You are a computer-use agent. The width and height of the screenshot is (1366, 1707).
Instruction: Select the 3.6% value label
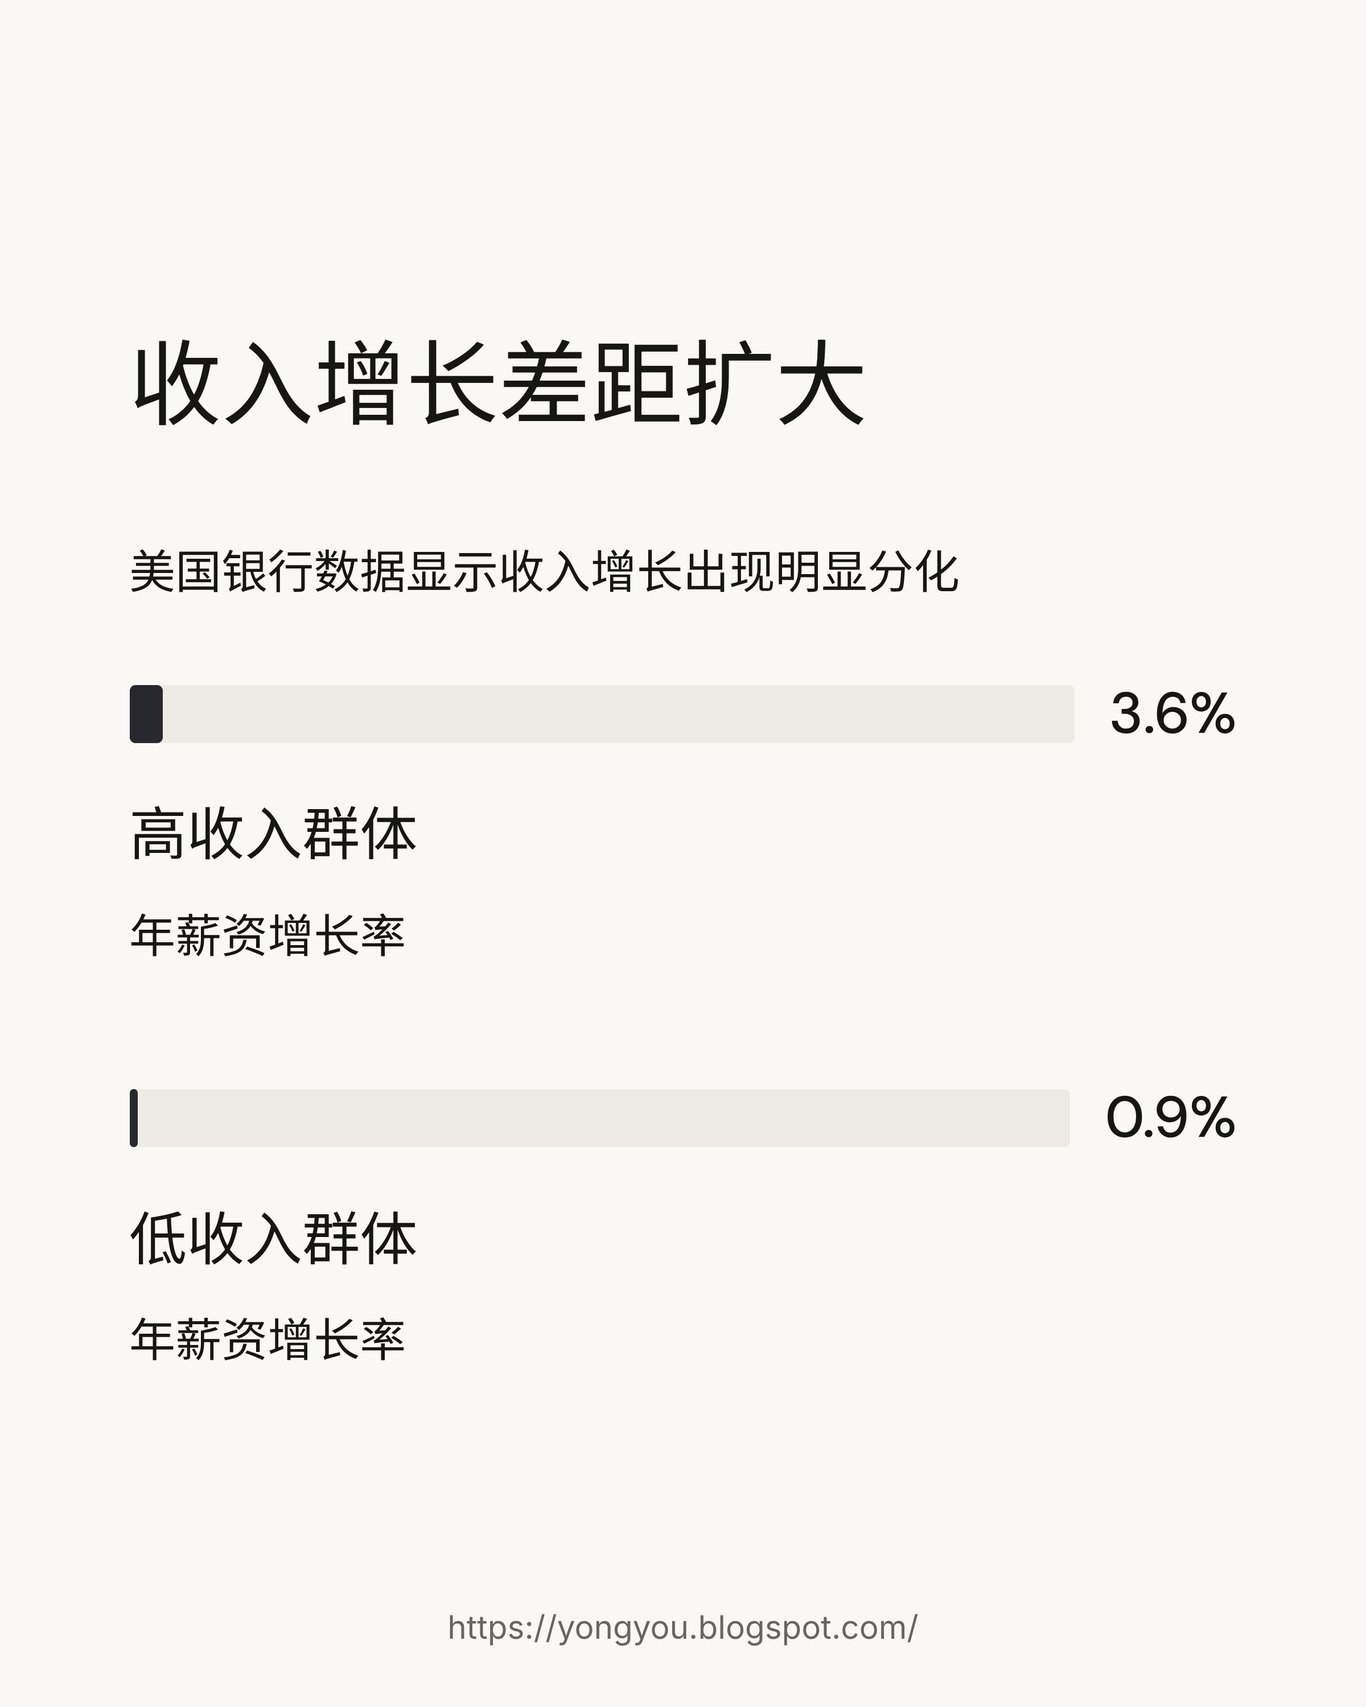(x=1172, y=714)
